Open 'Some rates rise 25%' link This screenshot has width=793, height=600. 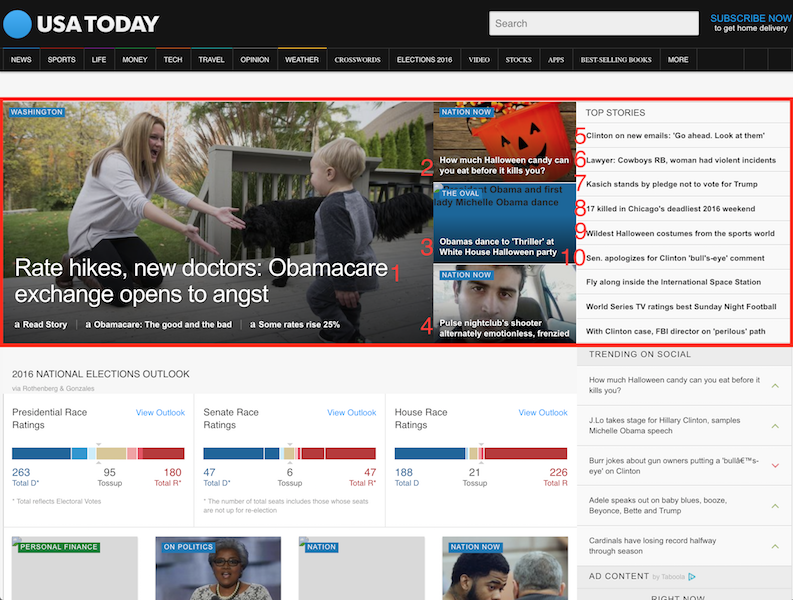[295, 325]
